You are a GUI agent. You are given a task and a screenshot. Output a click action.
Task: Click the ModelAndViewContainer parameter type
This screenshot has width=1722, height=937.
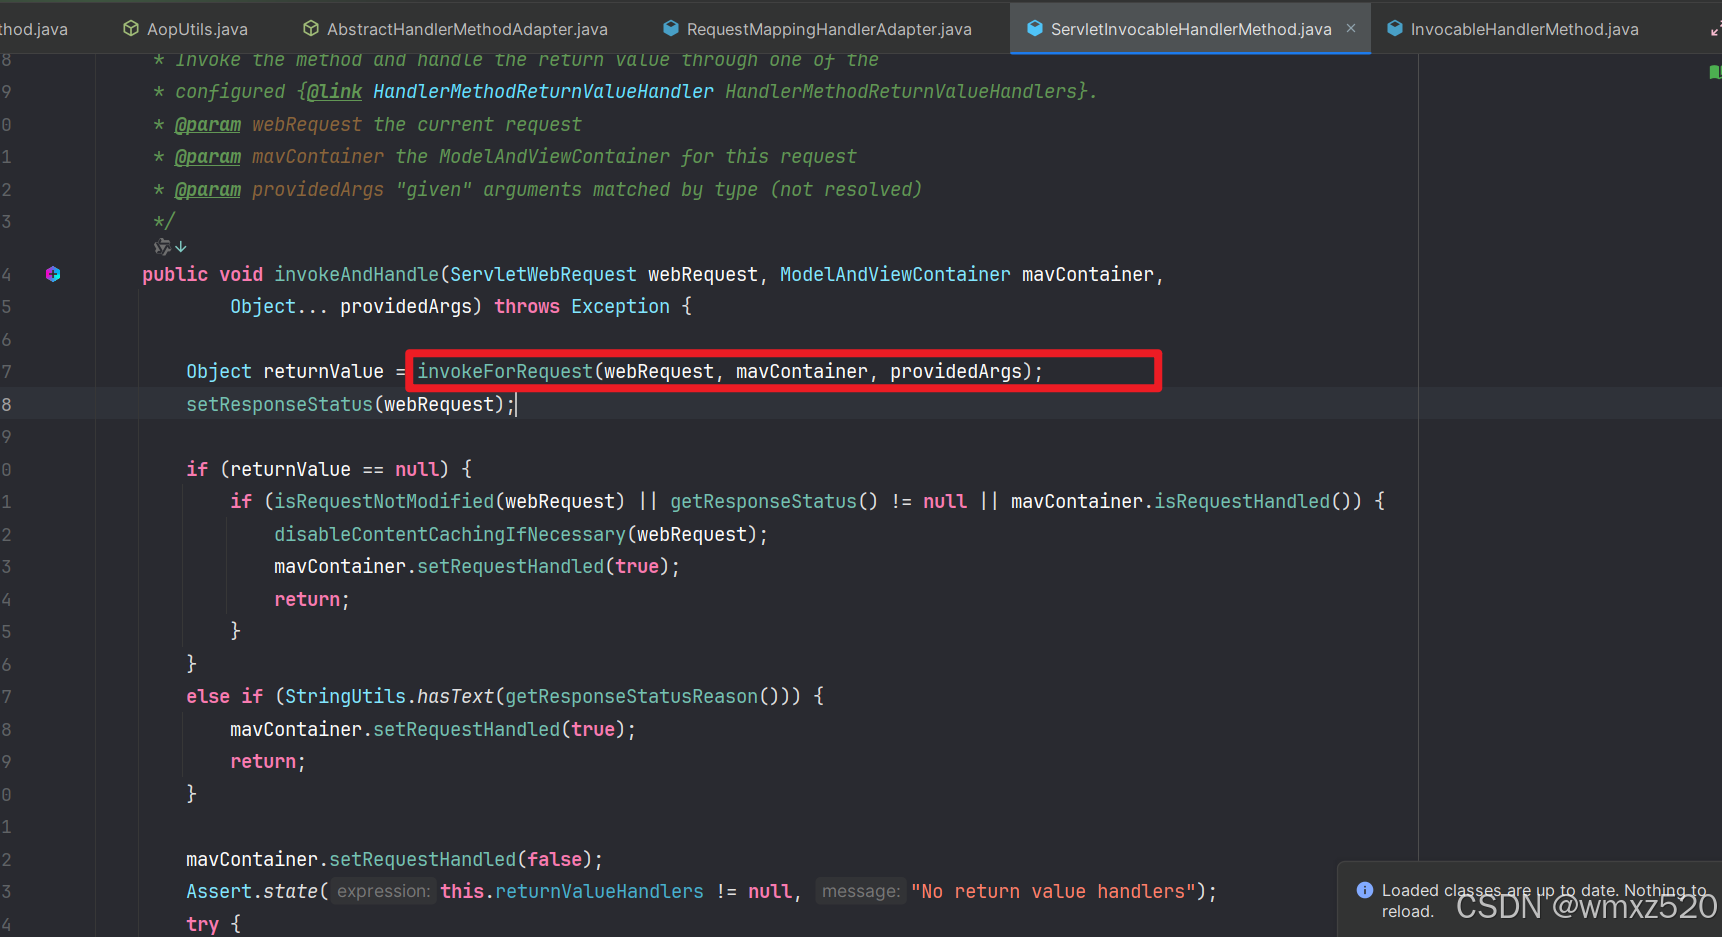895,274
